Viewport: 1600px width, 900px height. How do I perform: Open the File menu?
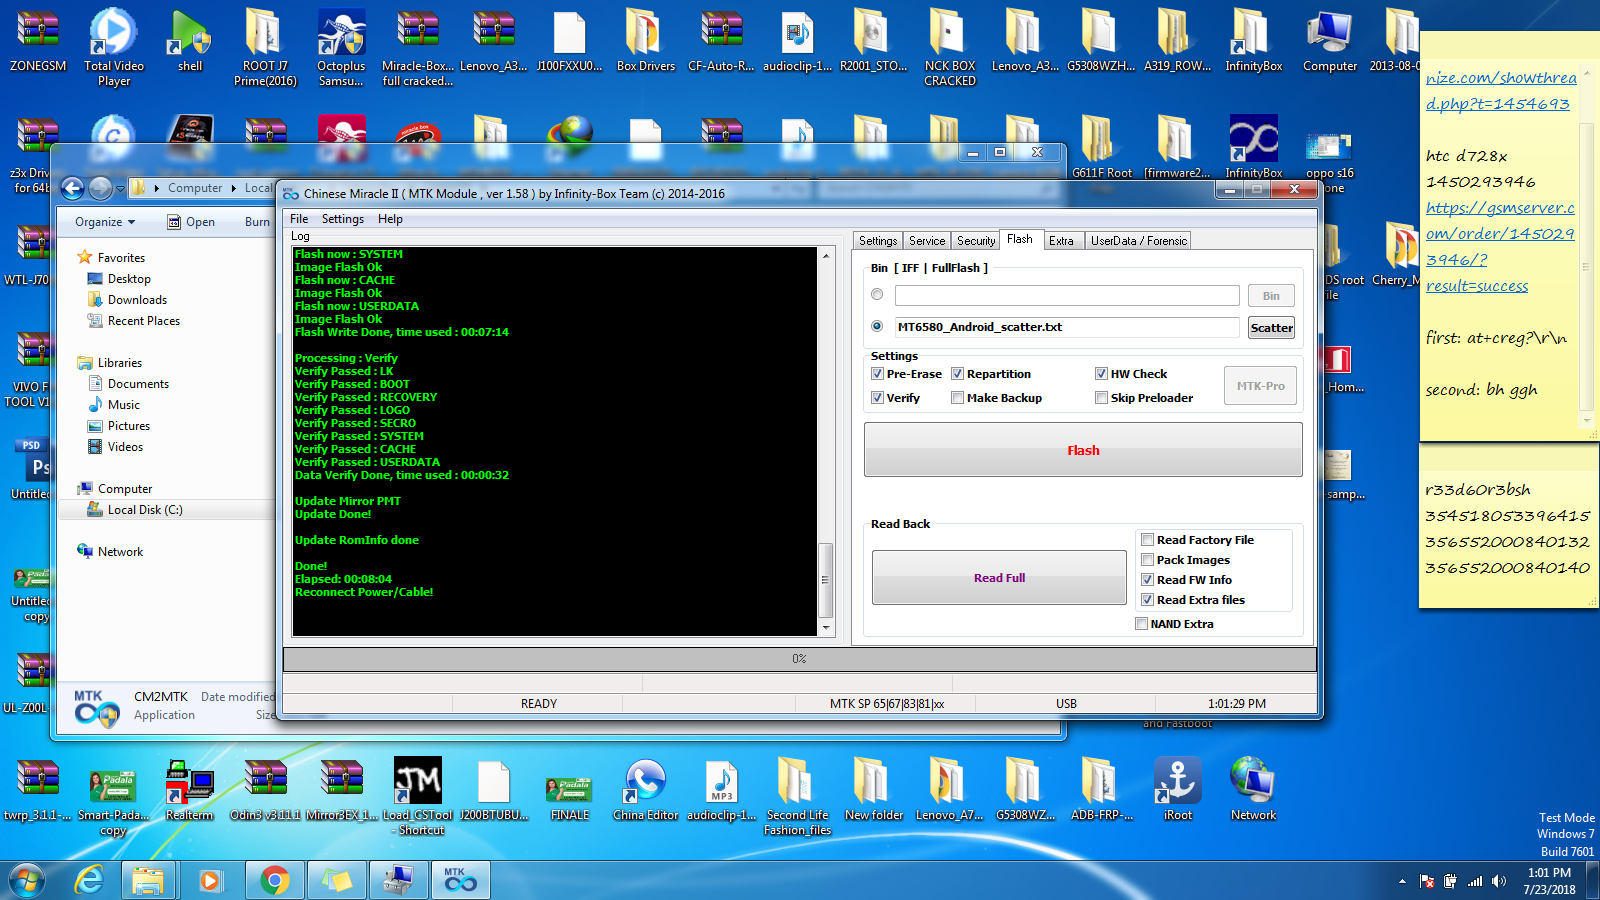[x=299, y=219]
